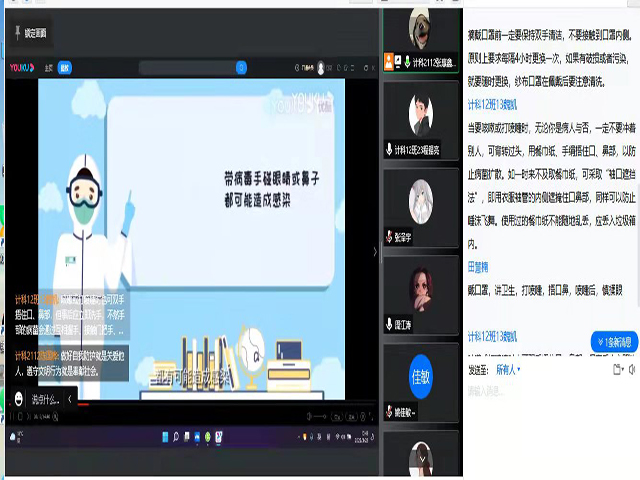Select the highlighted blue Youku tab
This screenshot has width=640, height=480.
point(64,68)
